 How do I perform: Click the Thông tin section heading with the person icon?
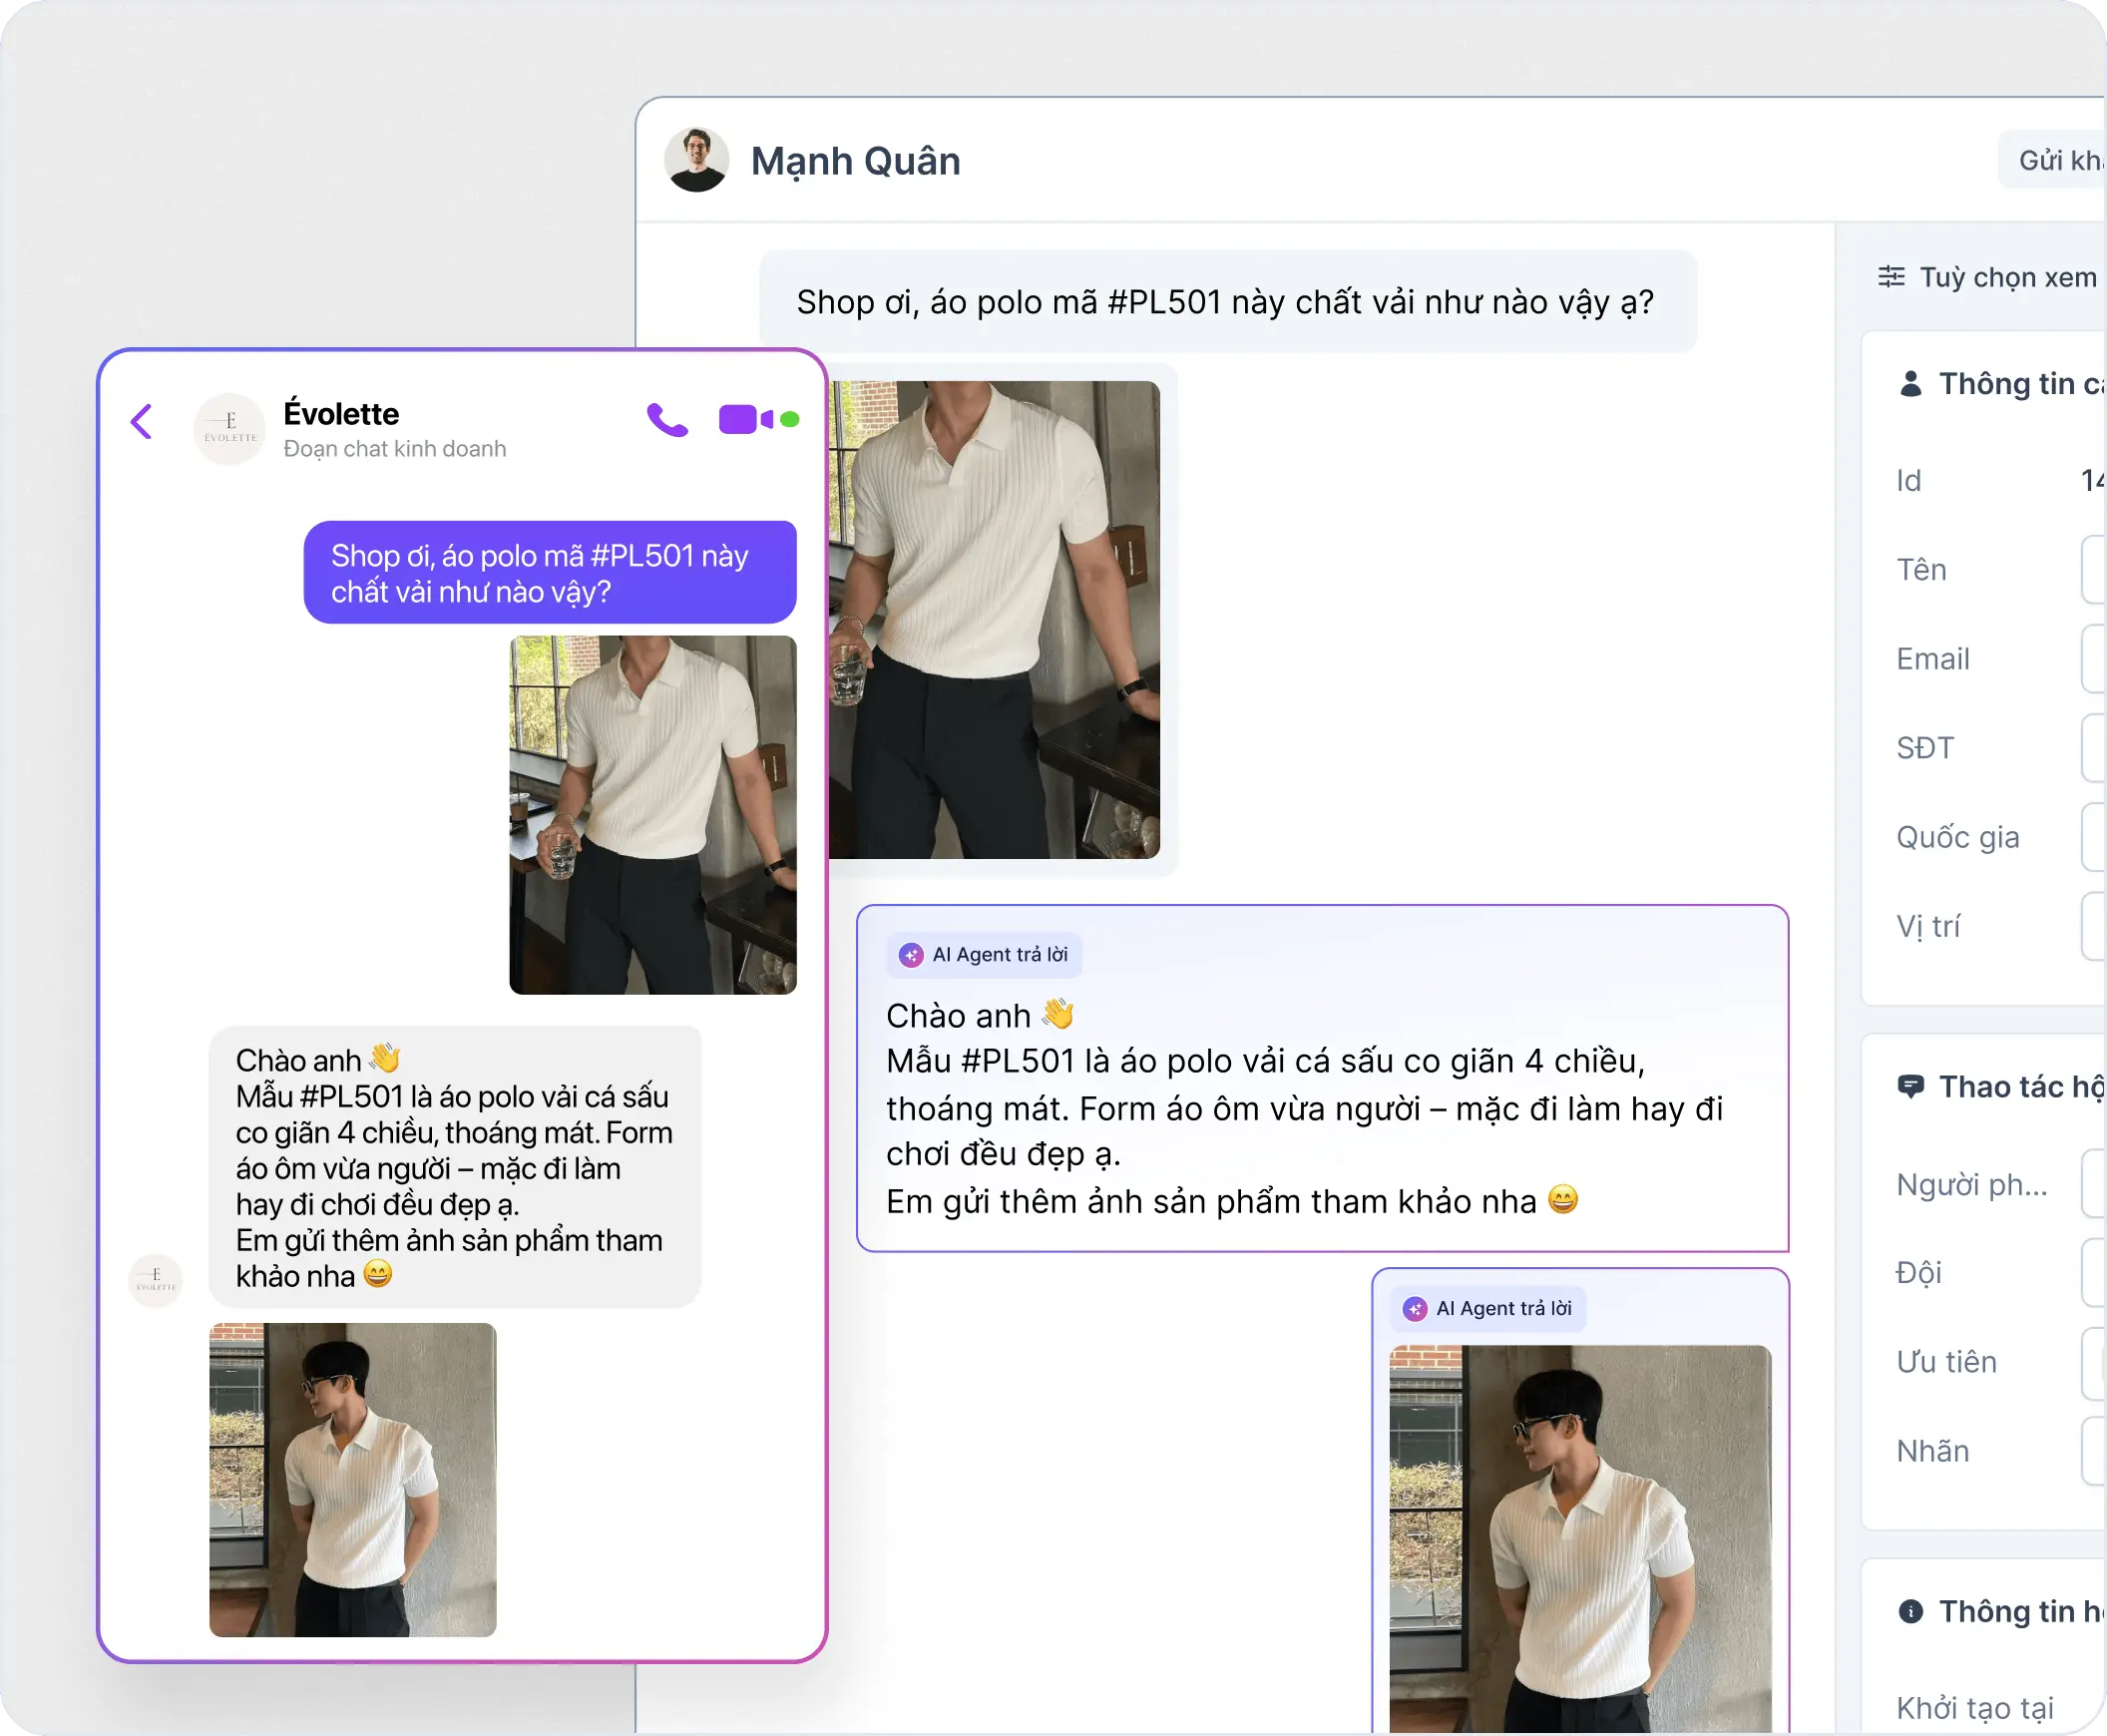[2022, 384]
